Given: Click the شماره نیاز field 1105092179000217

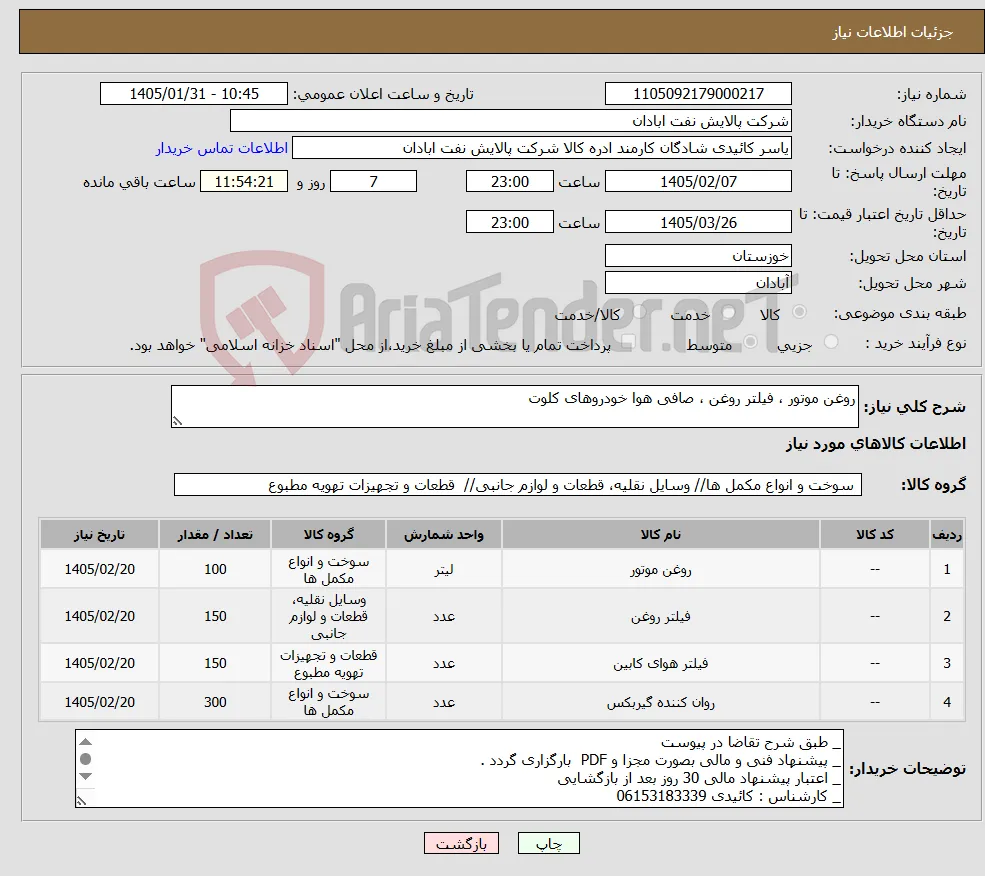Looking at the screenshot, I should (x=698, y=94).
